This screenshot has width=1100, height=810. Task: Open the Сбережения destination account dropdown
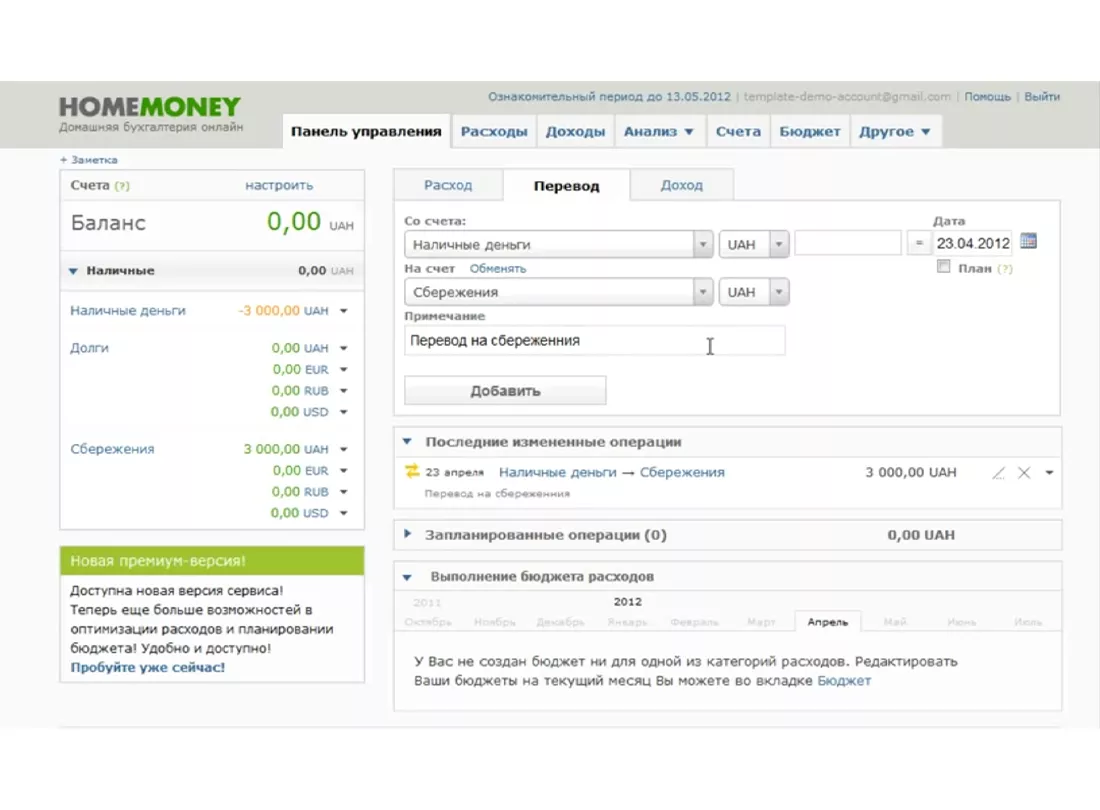(703, 292)
